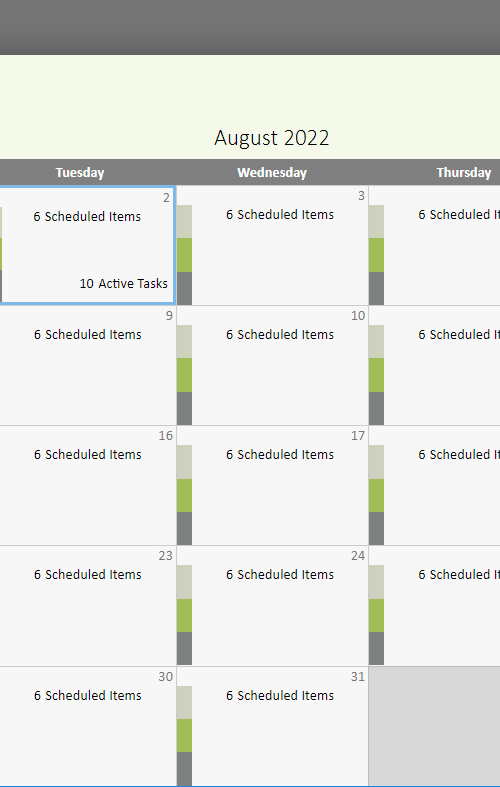Open '6 Scheduled Items' on Wednesday 24
The height and width of the screenshot is (787, 500).
(280, 575)
